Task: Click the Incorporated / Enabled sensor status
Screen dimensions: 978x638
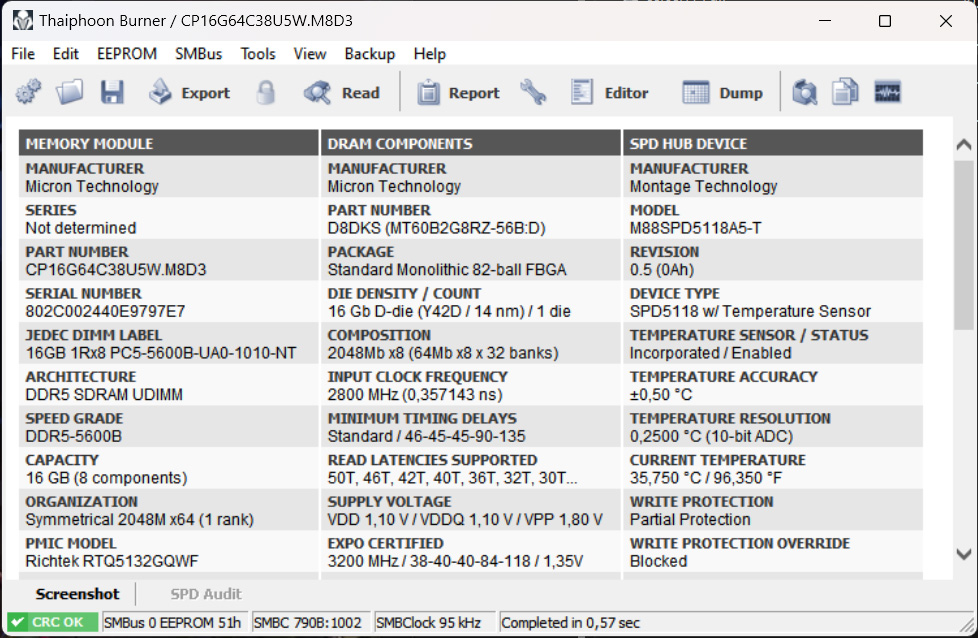Action: tap(710, 353)
